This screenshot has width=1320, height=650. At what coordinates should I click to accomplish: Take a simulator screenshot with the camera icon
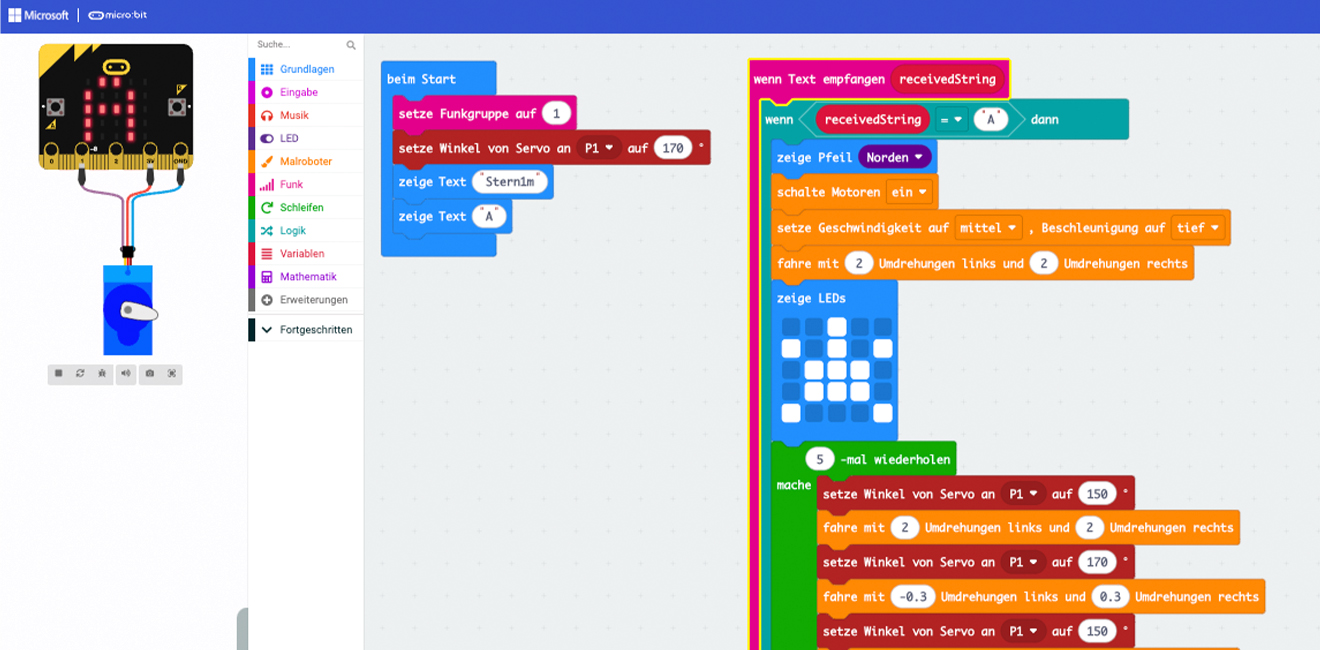149,374
